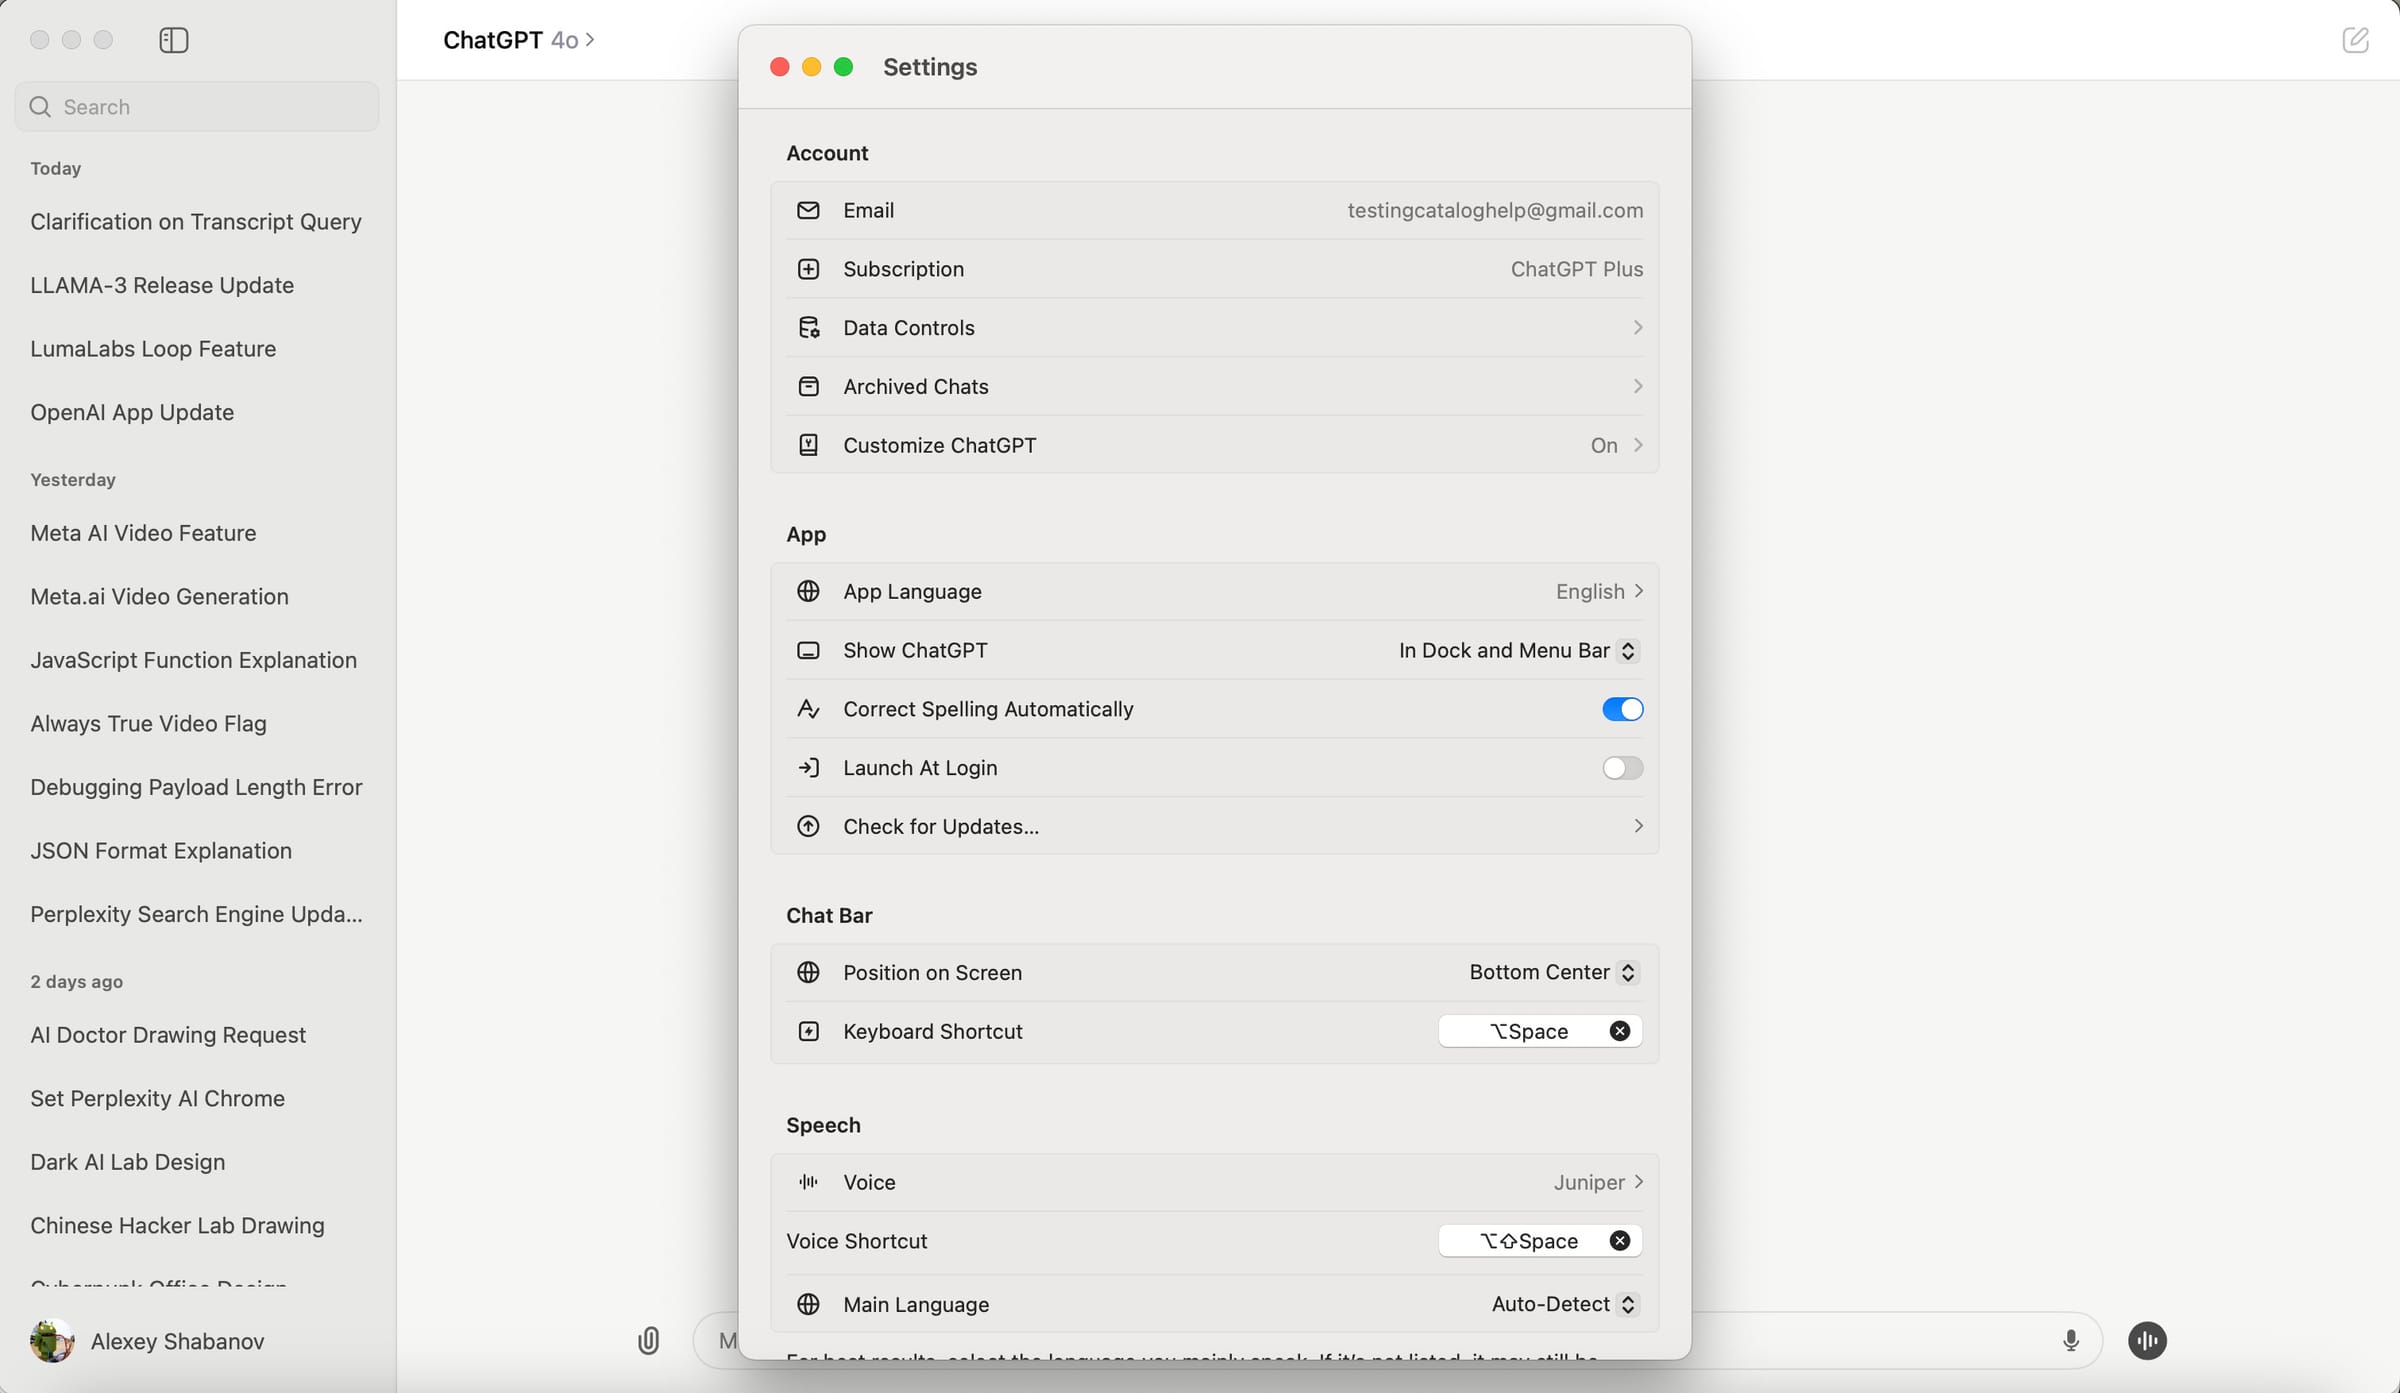Click the microphone icon in message bar
2400x1393 pixels.
(2070, 1341)
